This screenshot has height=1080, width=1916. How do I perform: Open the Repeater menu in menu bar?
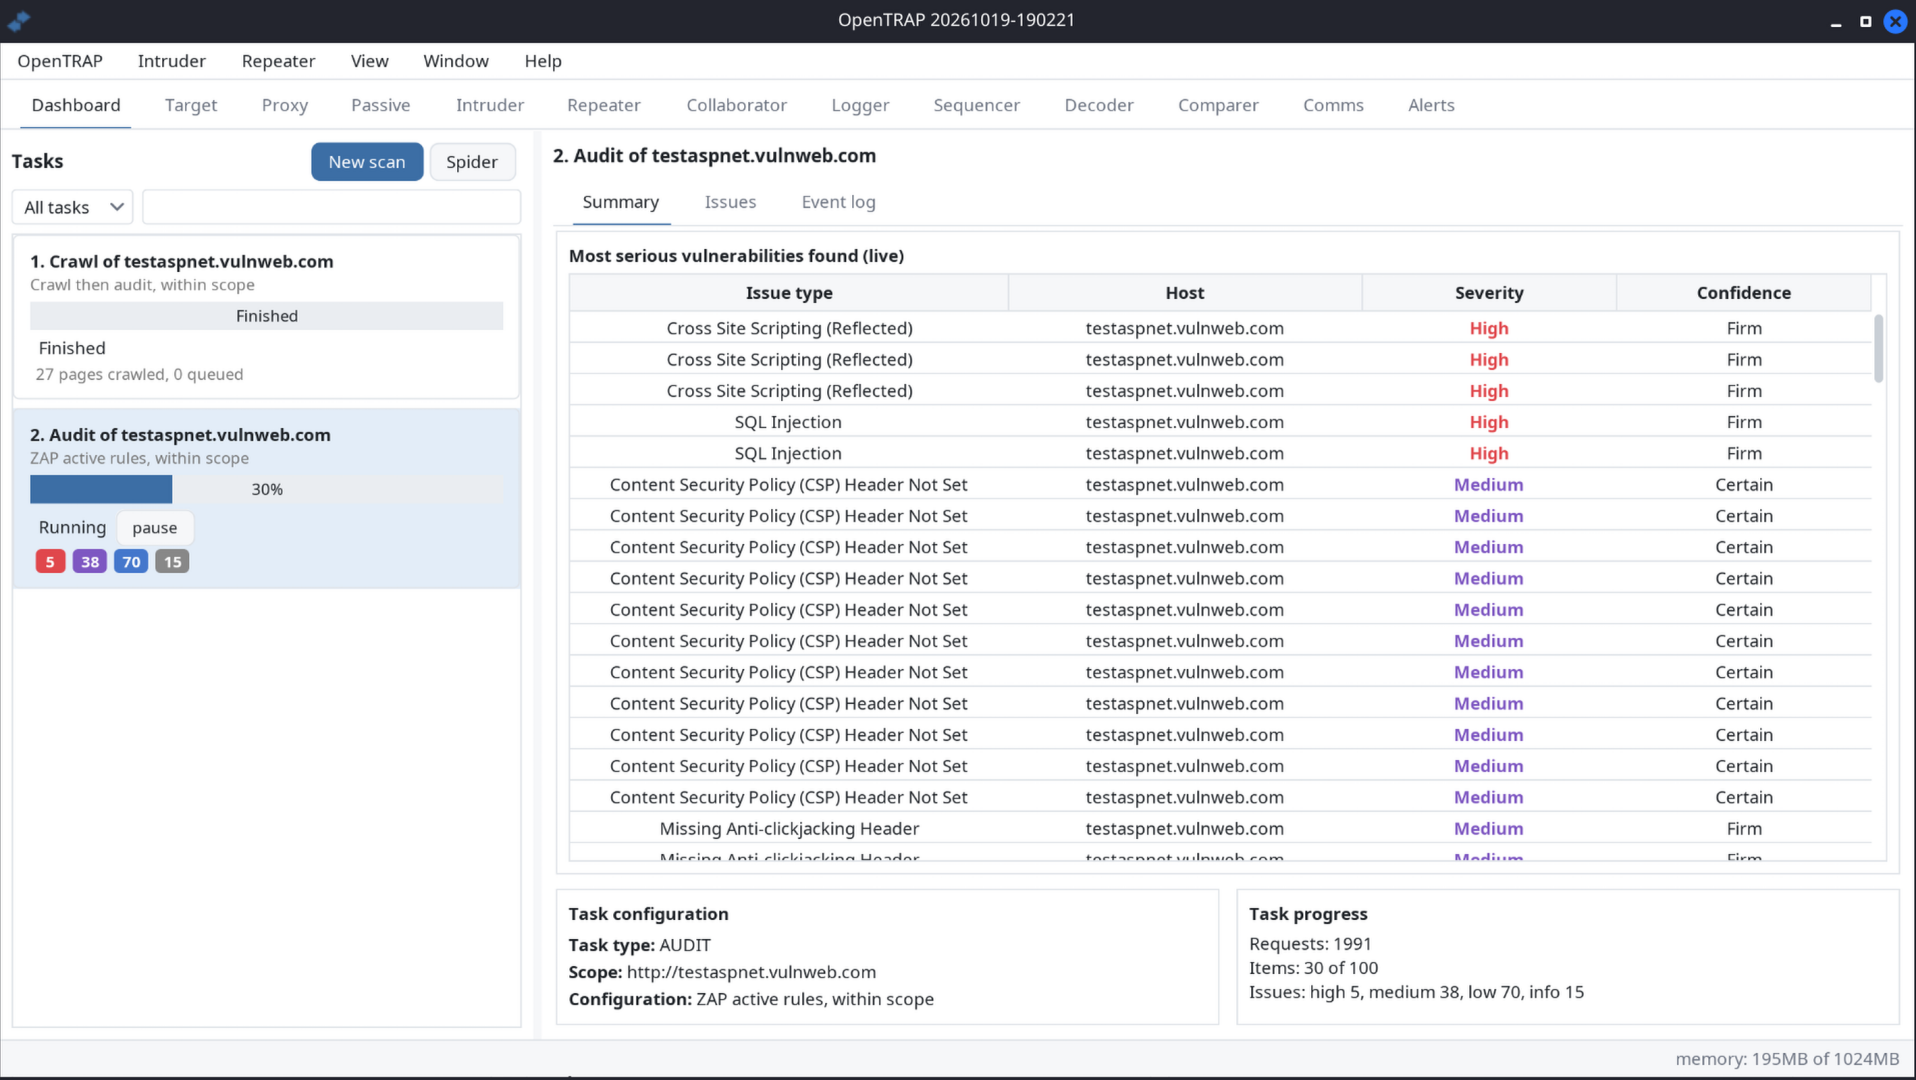click(278, 61)
